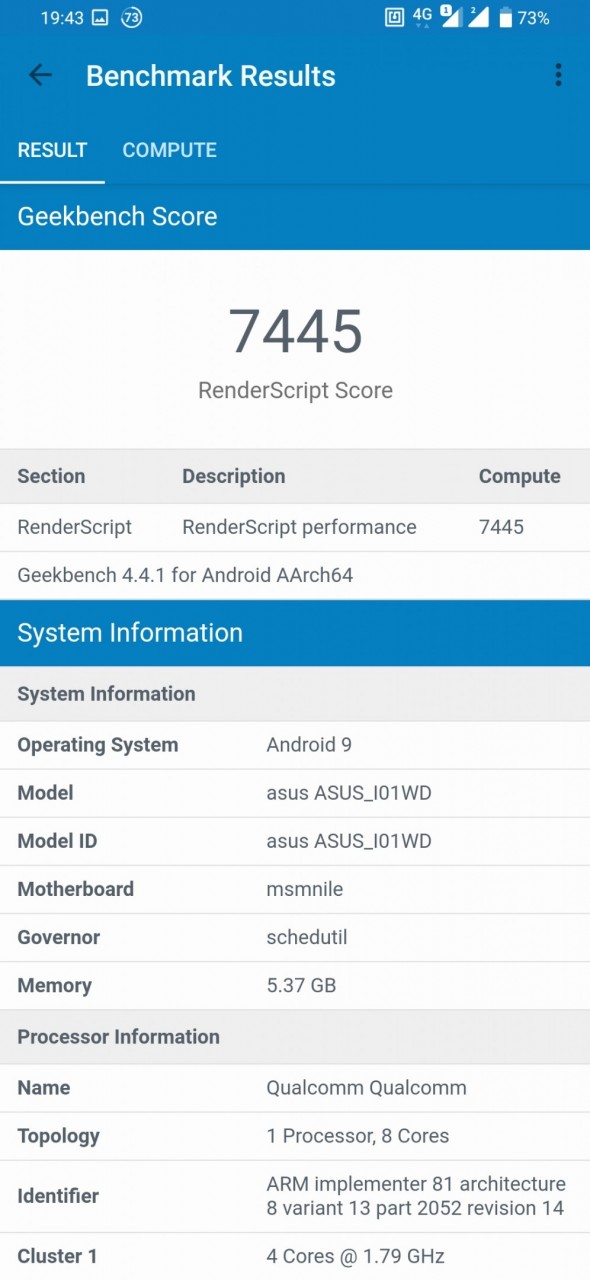
Task: Tap the 7445 RenderScript score
Action: coord(295,332)
